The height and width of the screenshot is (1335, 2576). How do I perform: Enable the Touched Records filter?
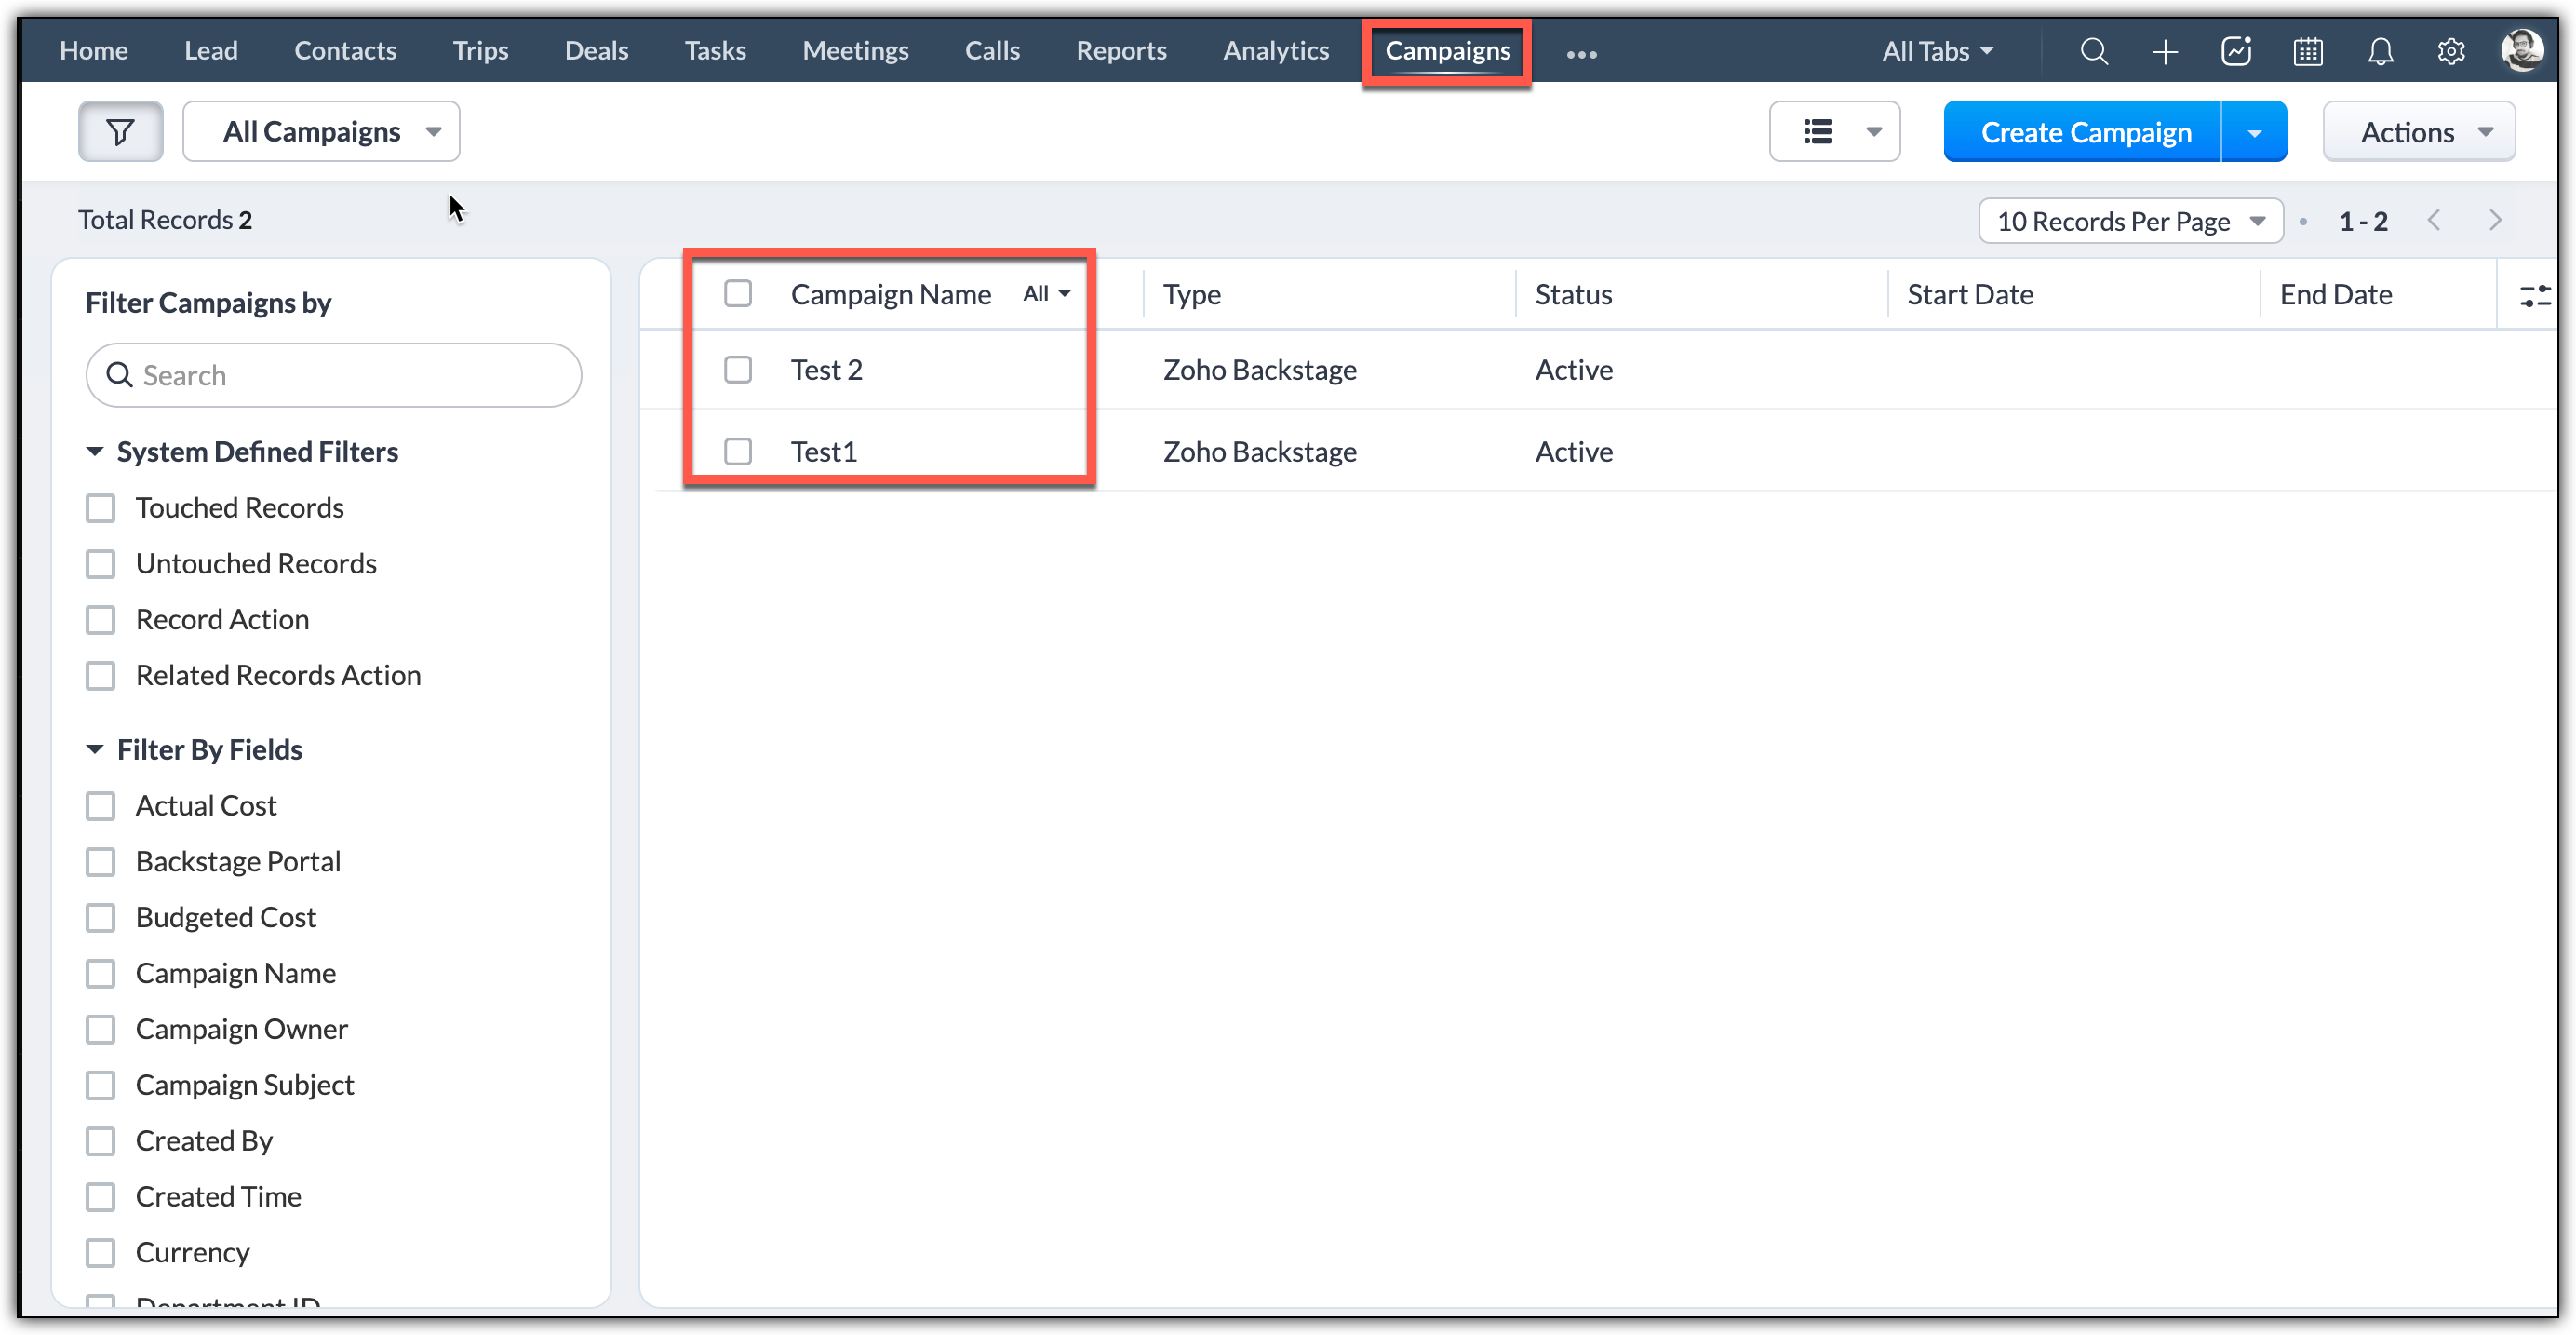[x=101, y=508]
